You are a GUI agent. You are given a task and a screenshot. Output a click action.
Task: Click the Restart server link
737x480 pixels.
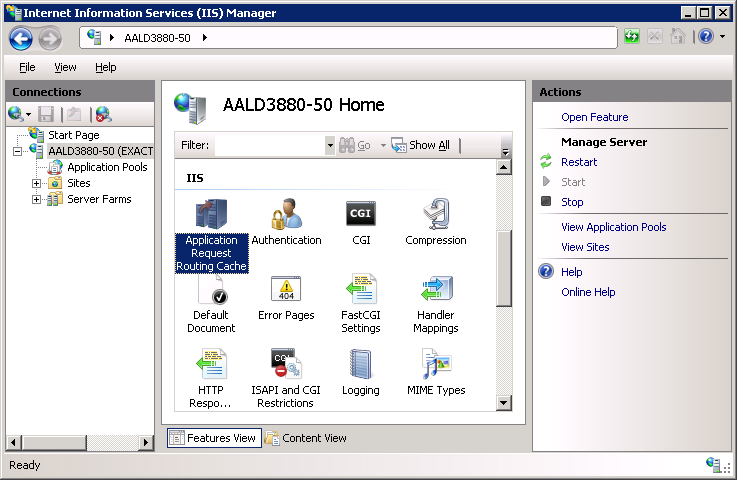tap(579, 162)
